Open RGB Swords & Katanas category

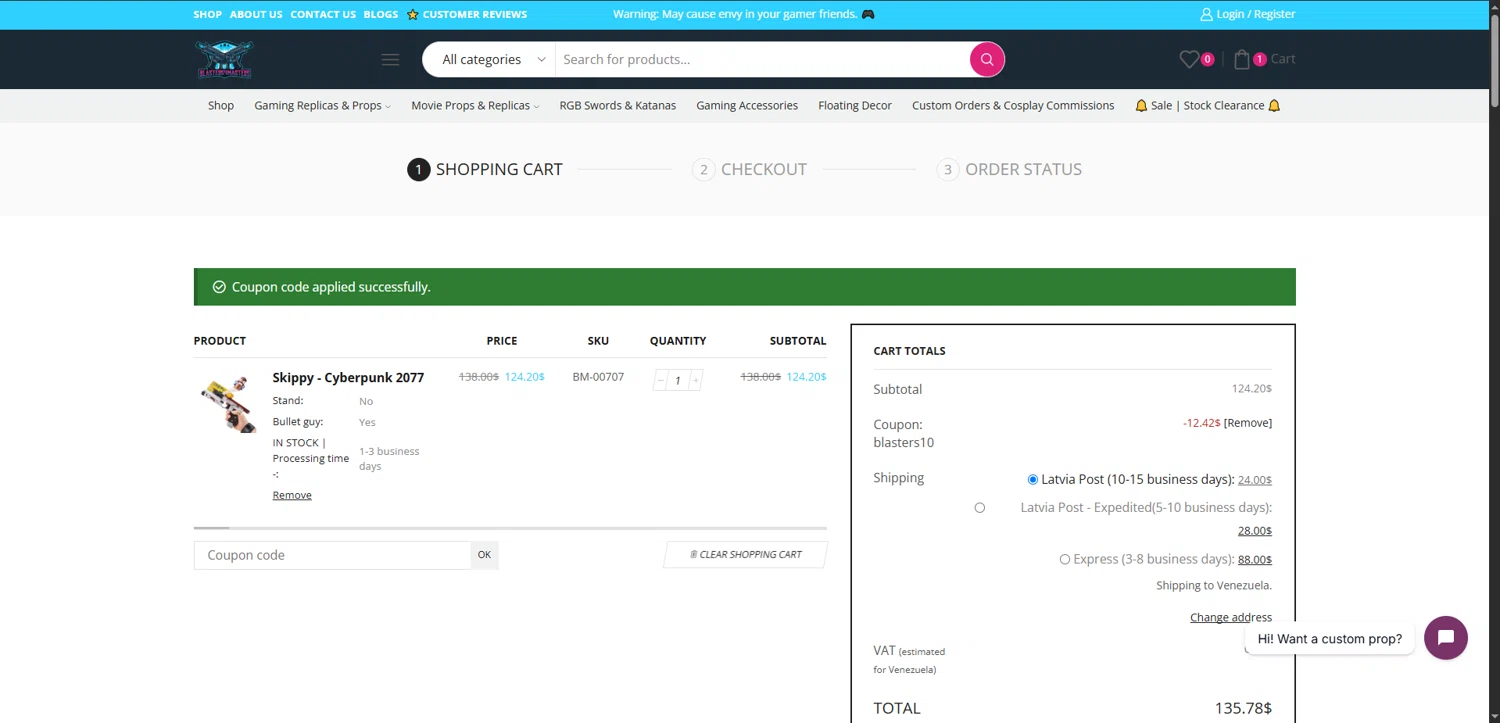coord(618,105)
